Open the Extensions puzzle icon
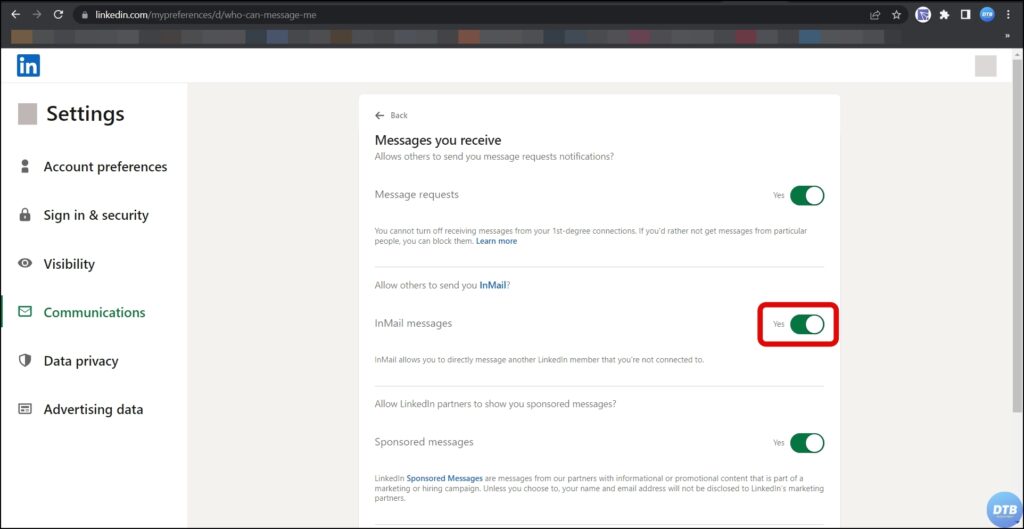 (x=944, y=15)
